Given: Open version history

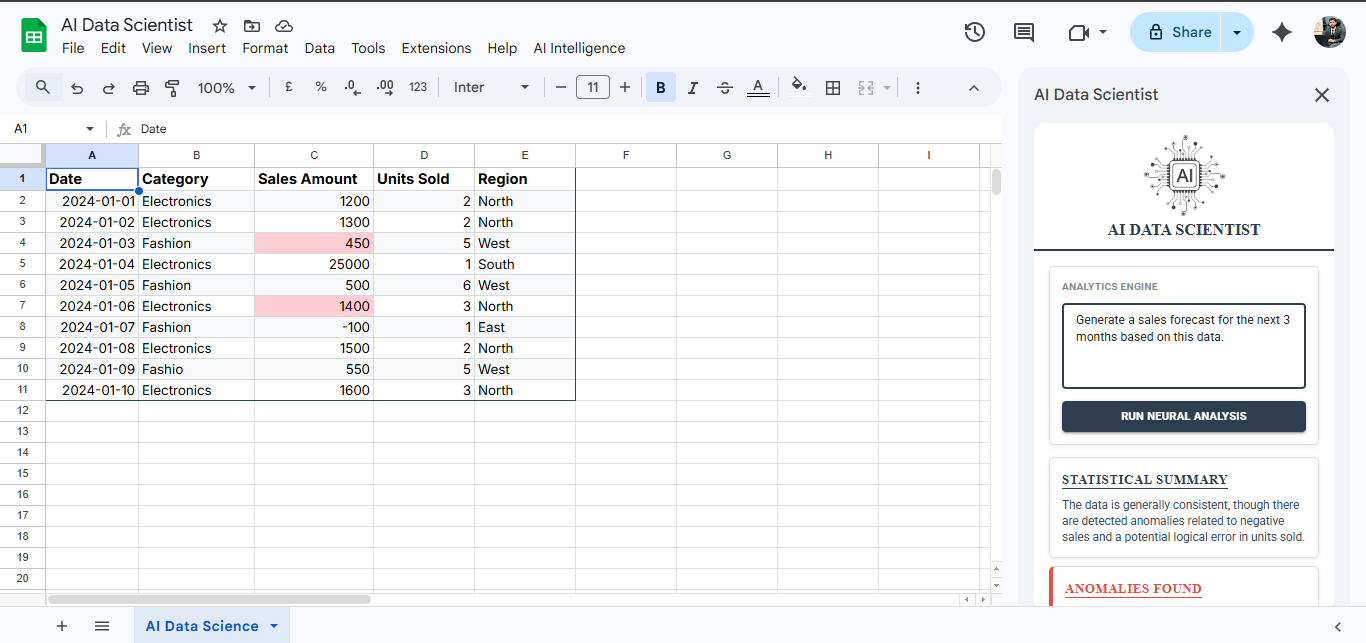Looking at the screenshot, I should [974, 32].
